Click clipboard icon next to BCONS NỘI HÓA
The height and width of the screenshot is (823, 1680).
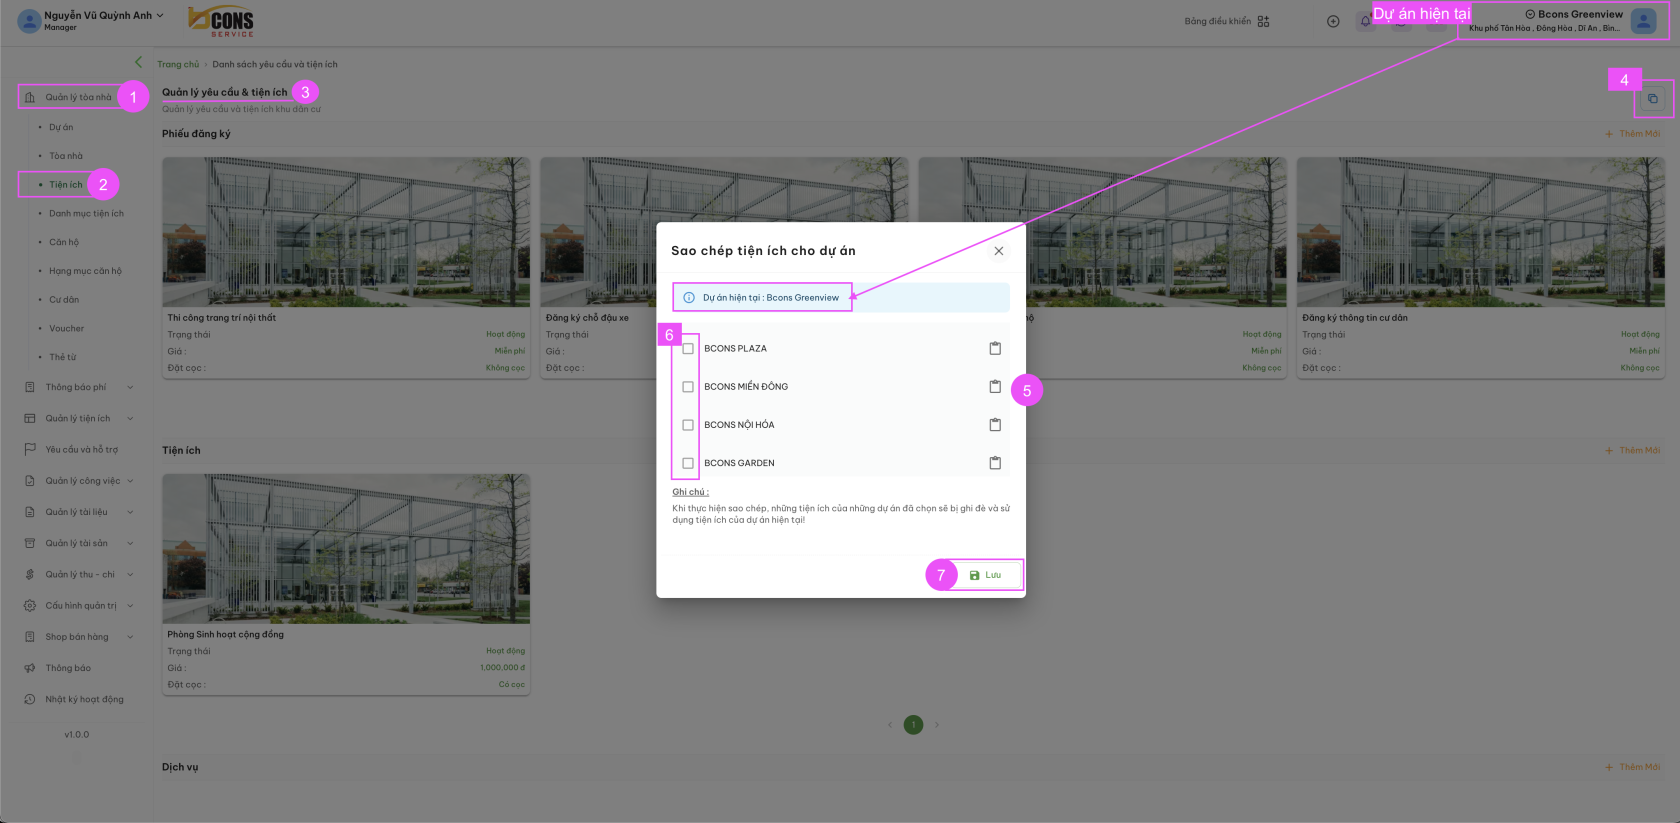[995, 425]
